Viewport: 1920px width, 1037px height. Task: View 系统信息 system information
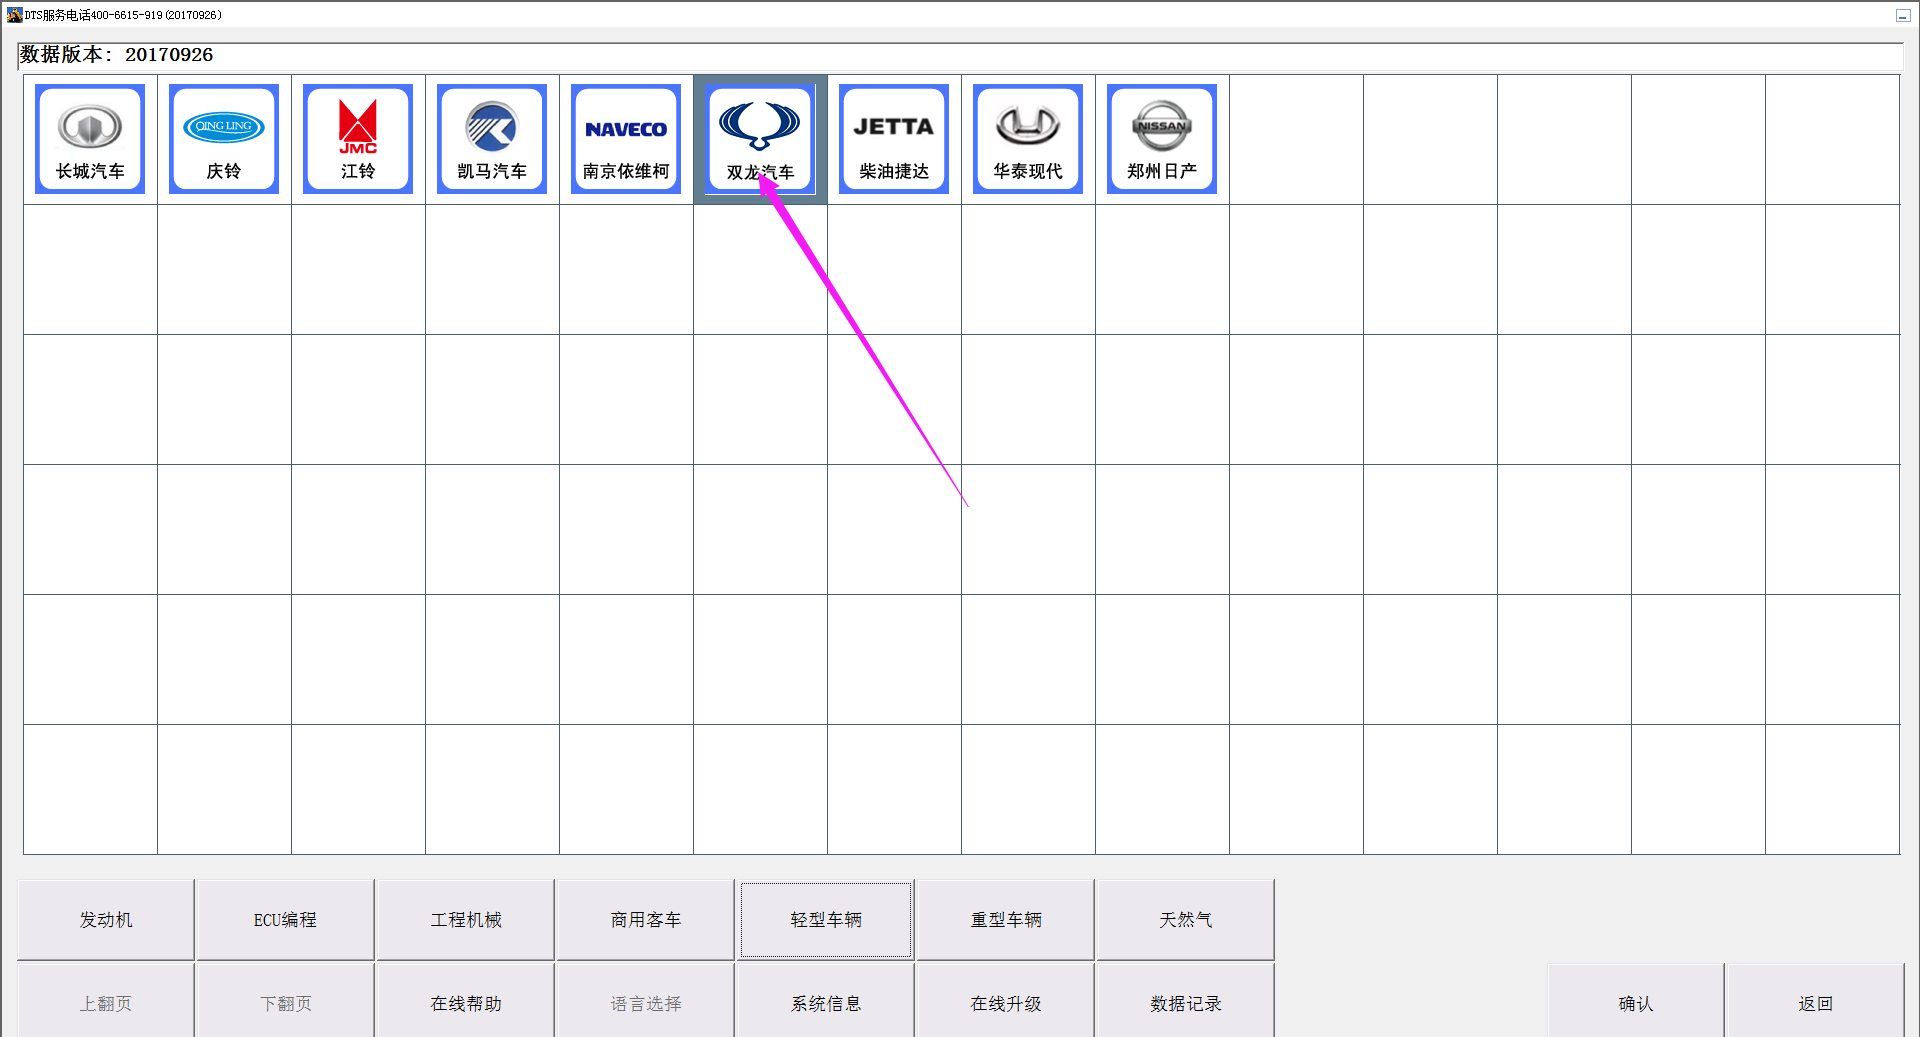[826, 1002]
